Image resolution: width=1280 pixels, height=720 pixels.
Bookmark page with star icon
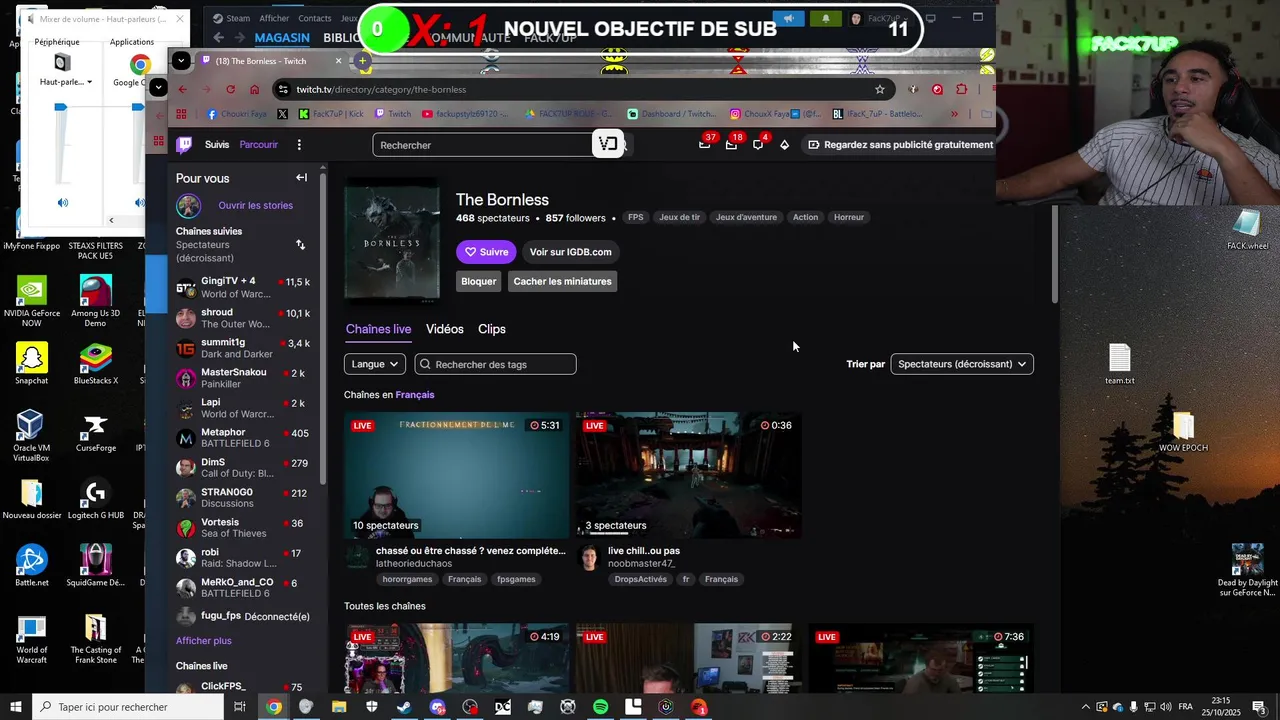tap(880, 89)
